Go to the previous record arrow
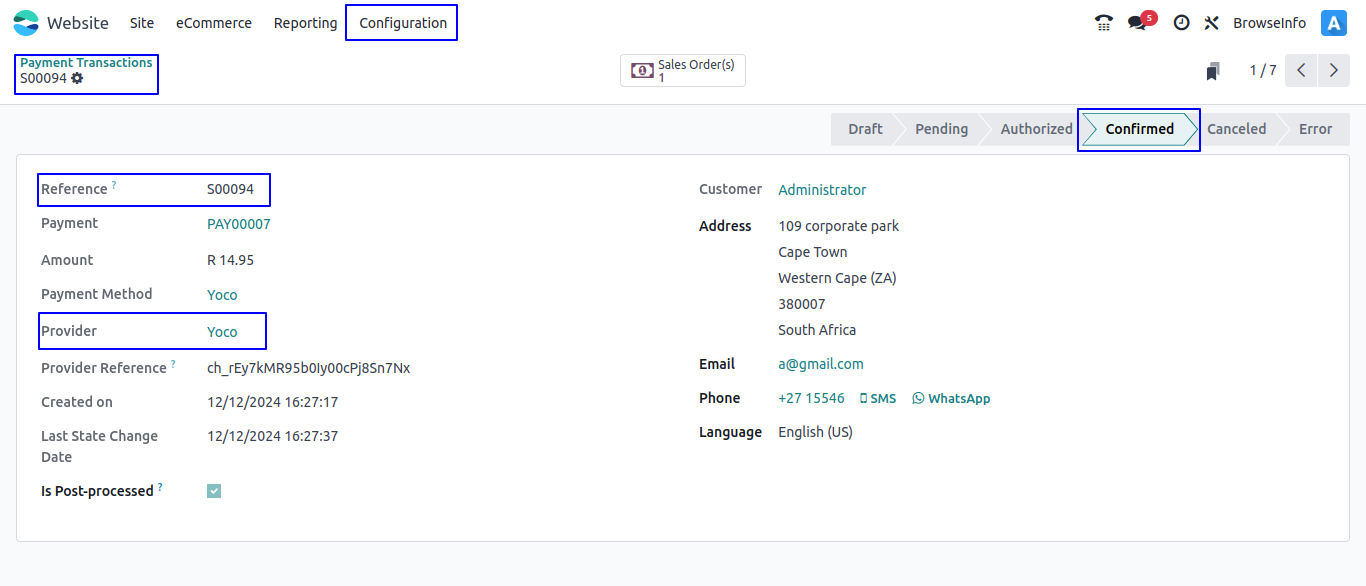 pyautogui.click(x=1301, y=71)
